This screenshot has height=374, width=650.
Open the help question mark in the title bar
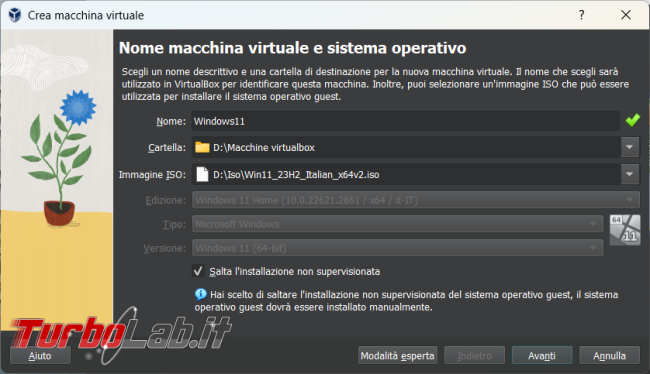pos(582,15)
